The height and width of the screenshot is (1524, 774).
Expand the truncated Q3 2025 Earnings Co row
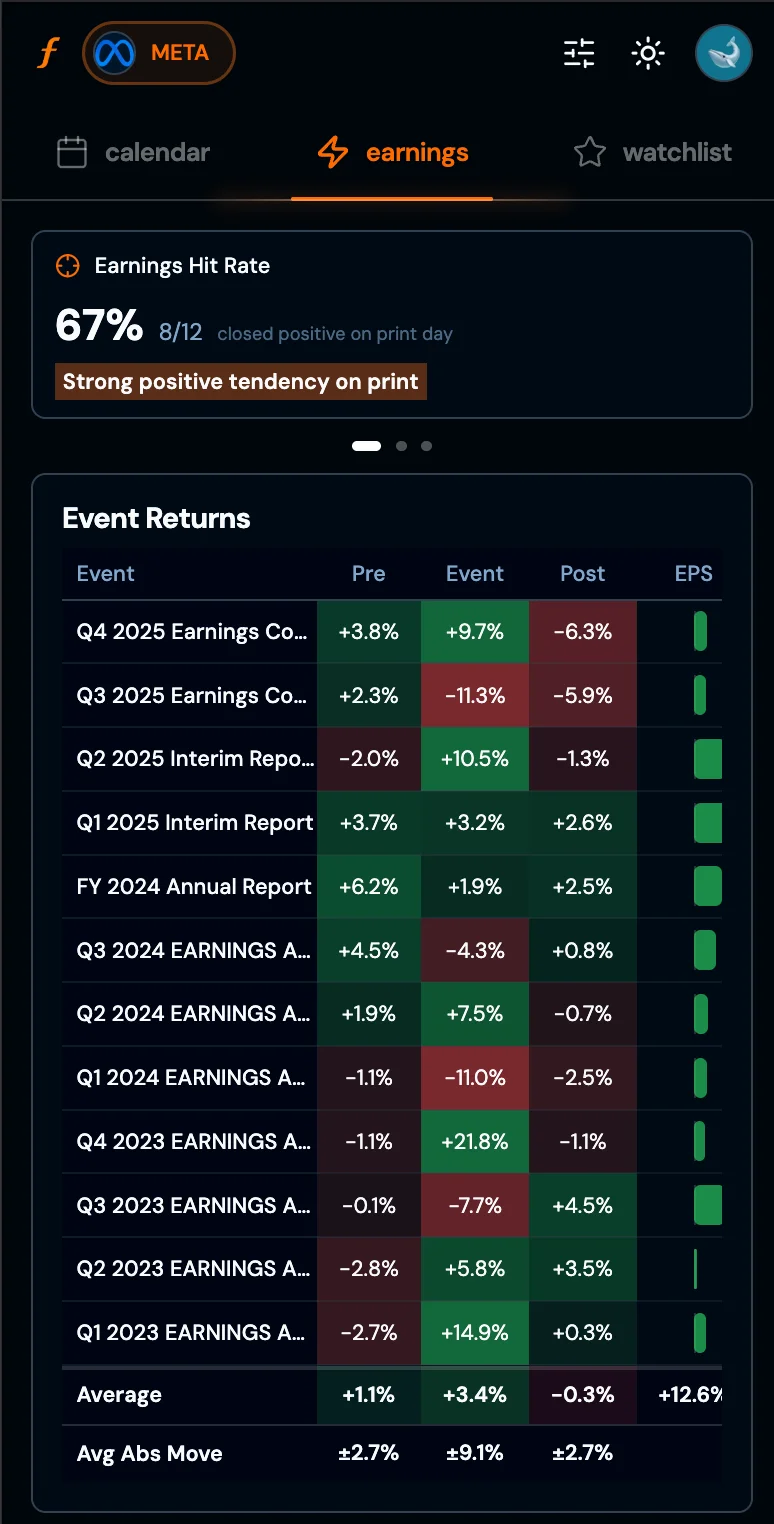click(190, 695)
